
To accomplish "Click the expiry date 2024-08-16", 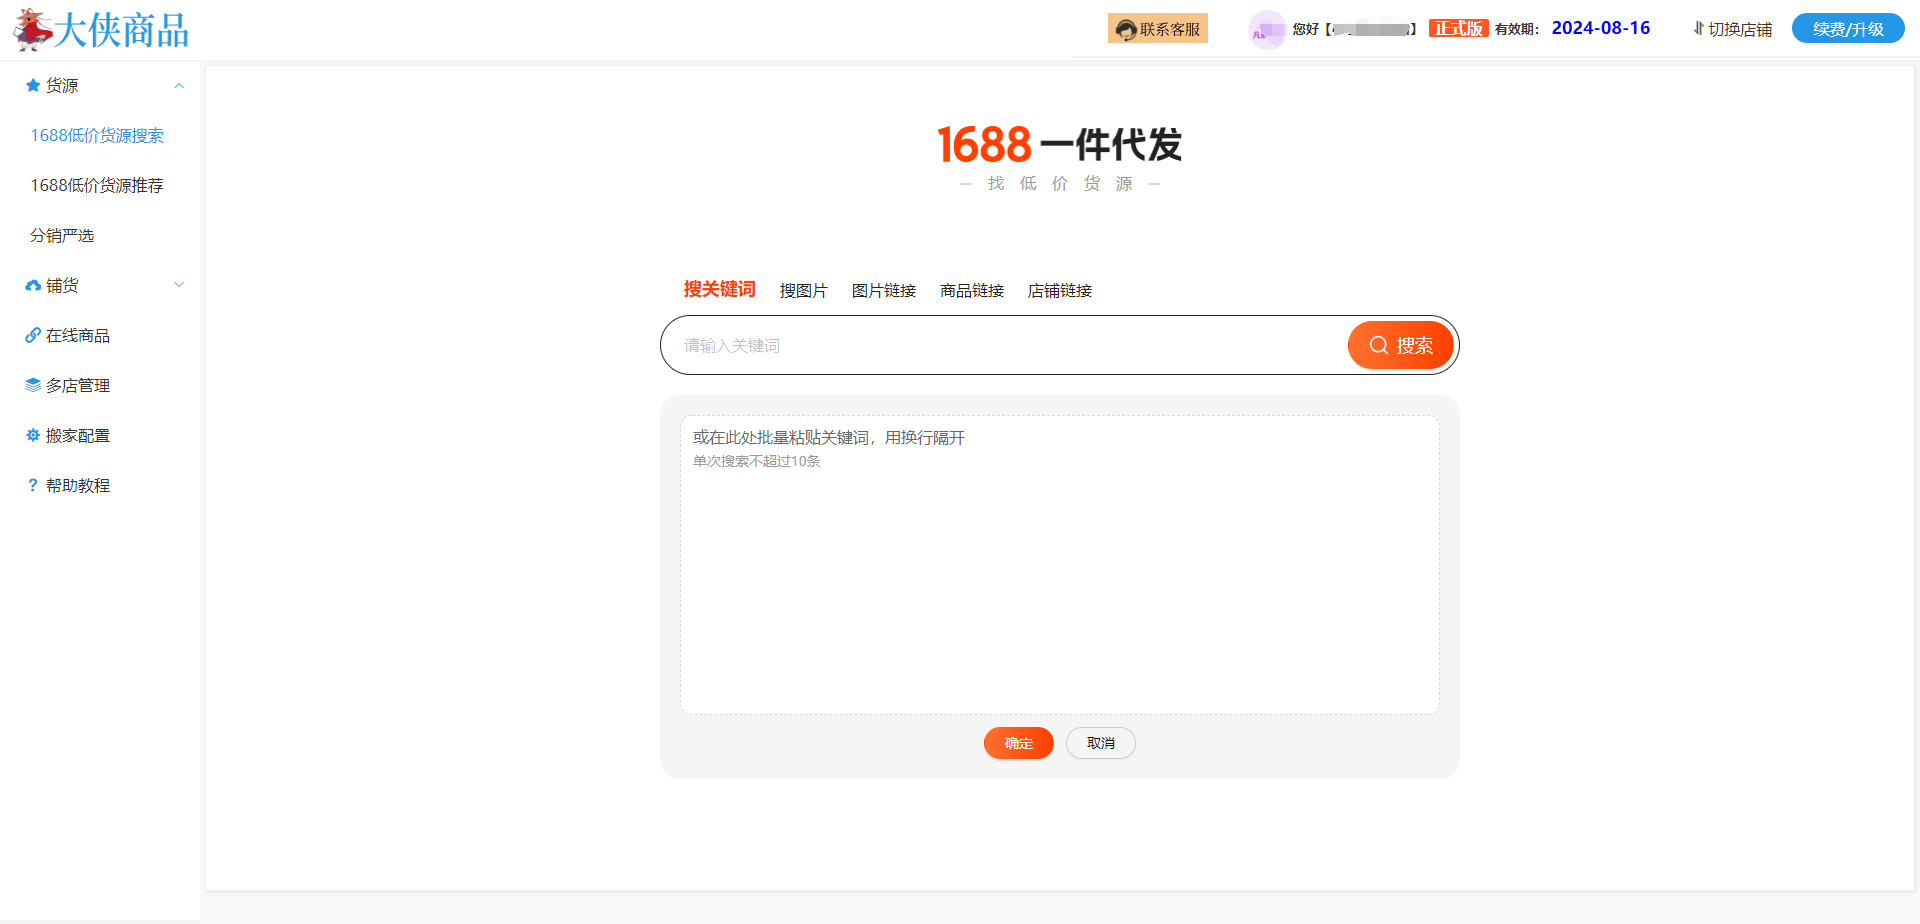I will [1601, 28].
